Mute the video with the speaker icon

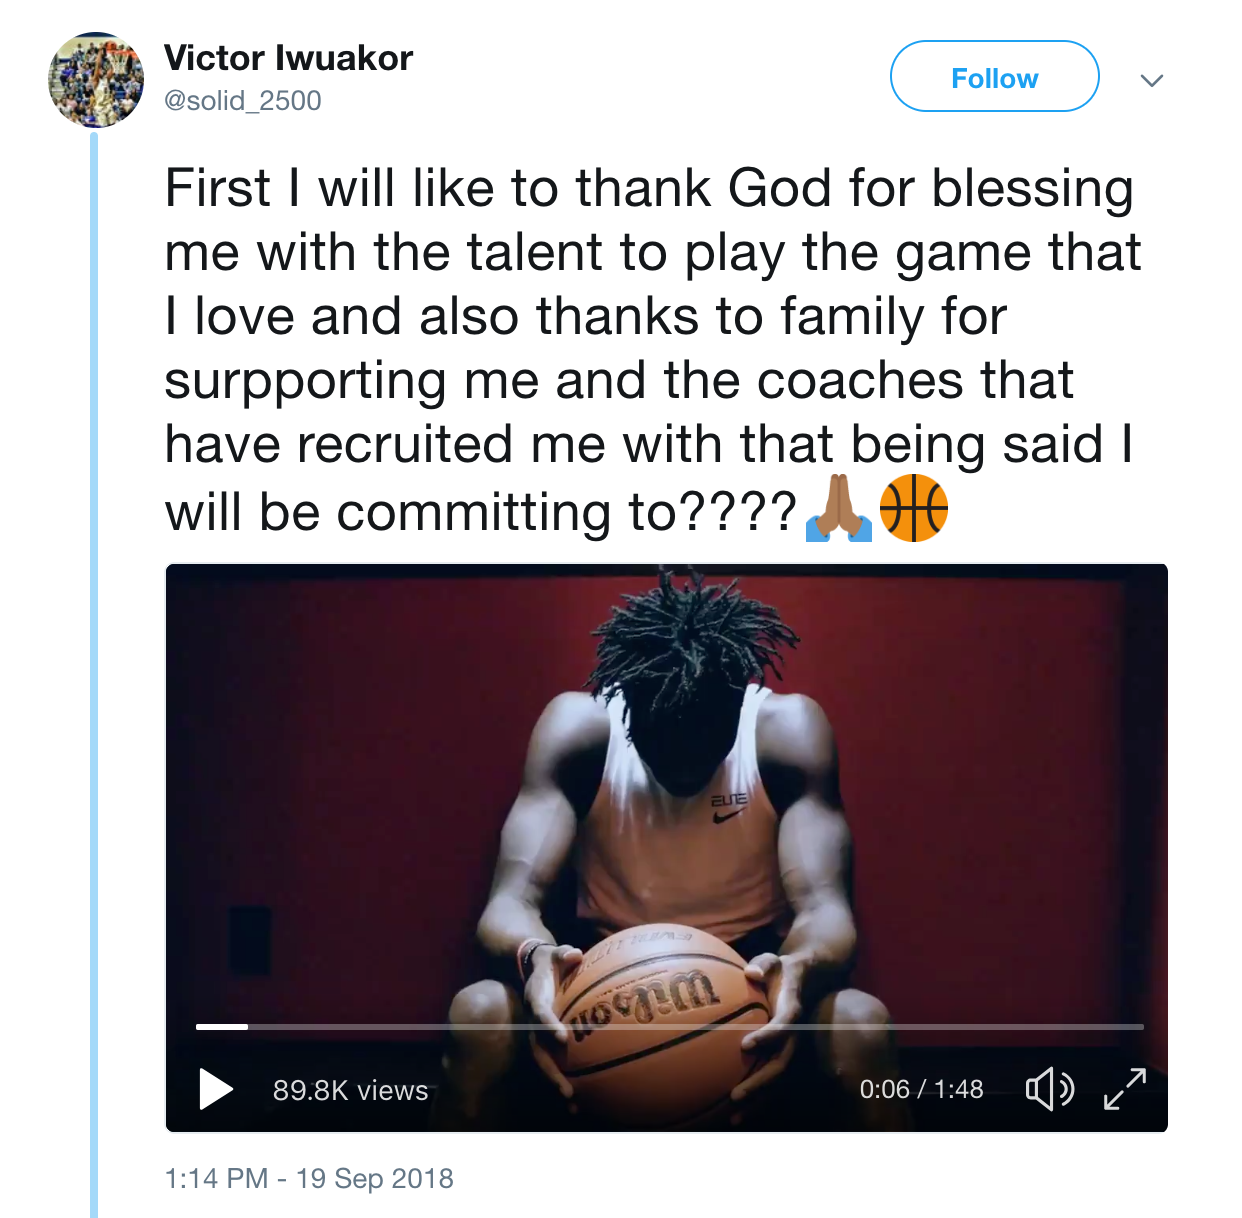tap(1049, 1088)
